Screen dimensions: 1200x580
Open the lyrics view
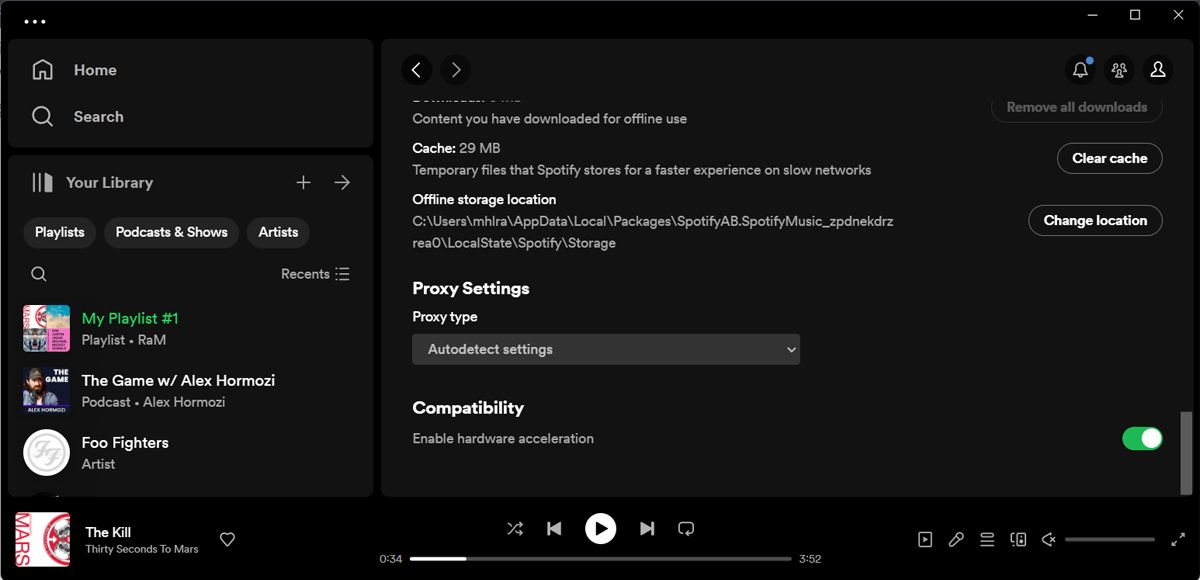pos(956,539)
